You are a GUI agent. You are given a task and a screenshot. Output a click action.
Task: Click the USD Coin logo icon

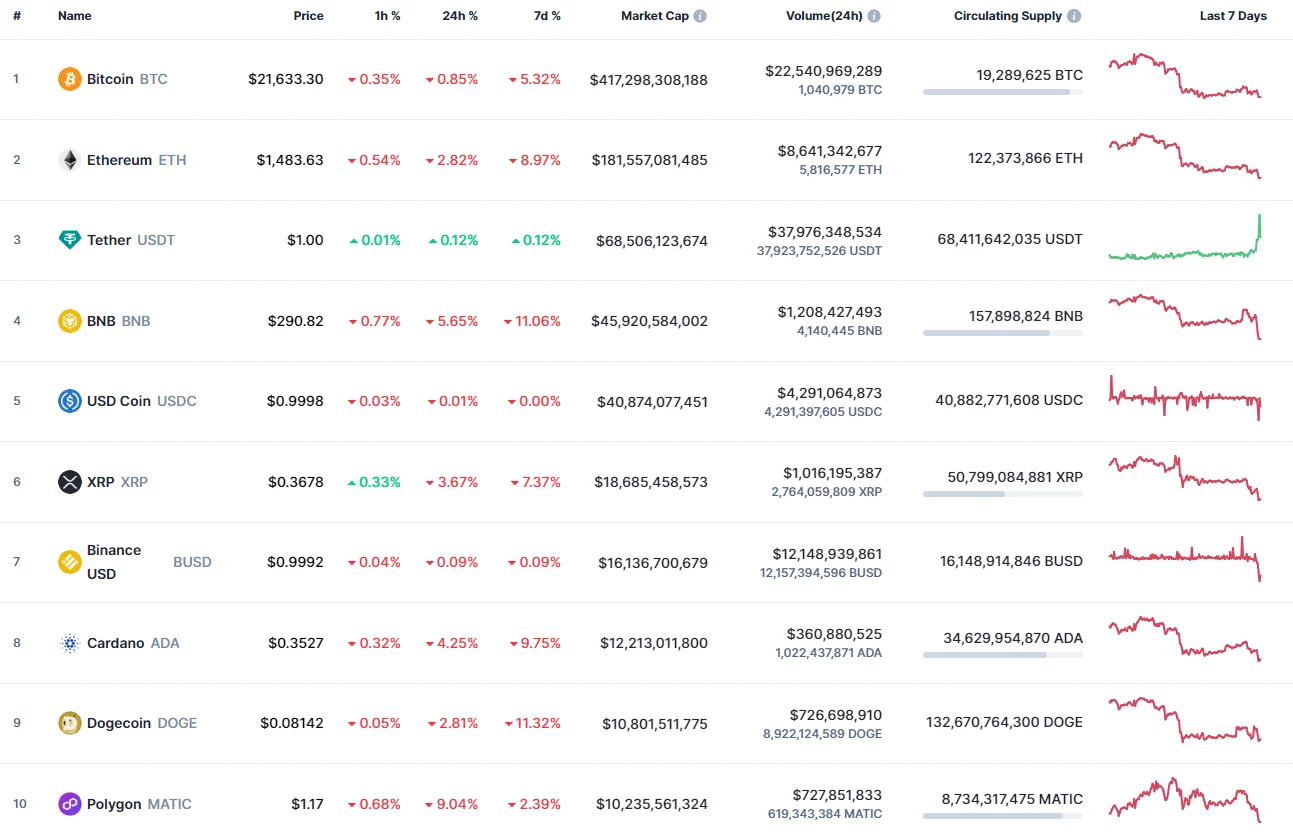[x=69, y=401]
